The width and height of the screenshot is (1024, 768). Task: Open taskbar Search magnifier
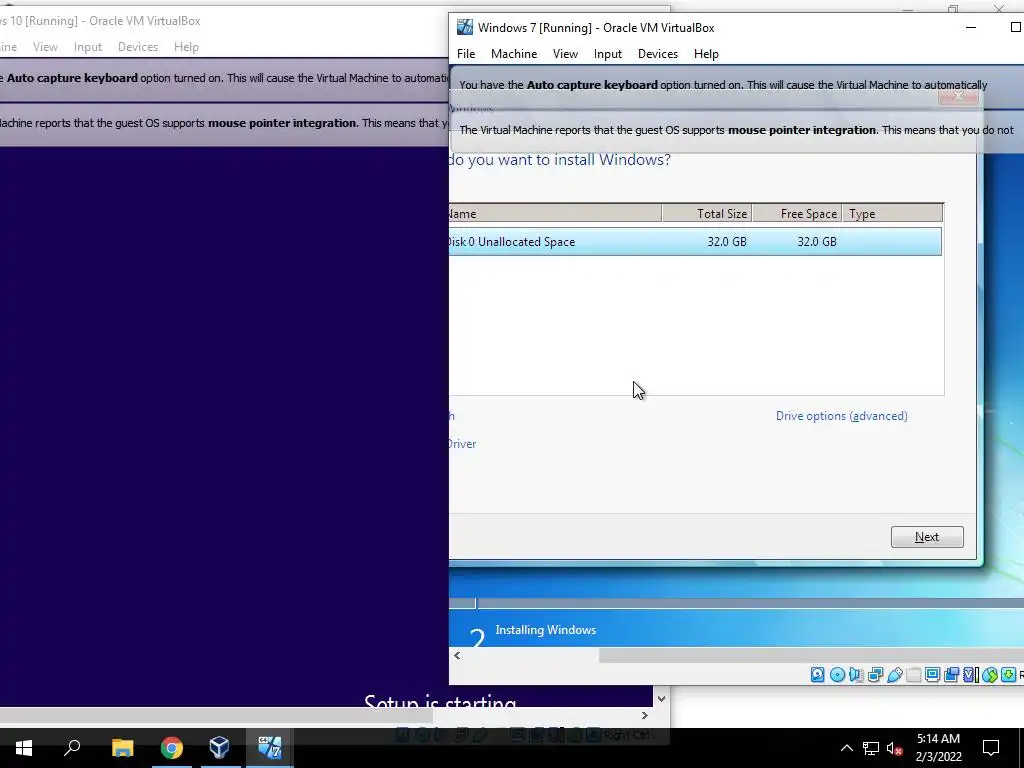tap(72, 747)
